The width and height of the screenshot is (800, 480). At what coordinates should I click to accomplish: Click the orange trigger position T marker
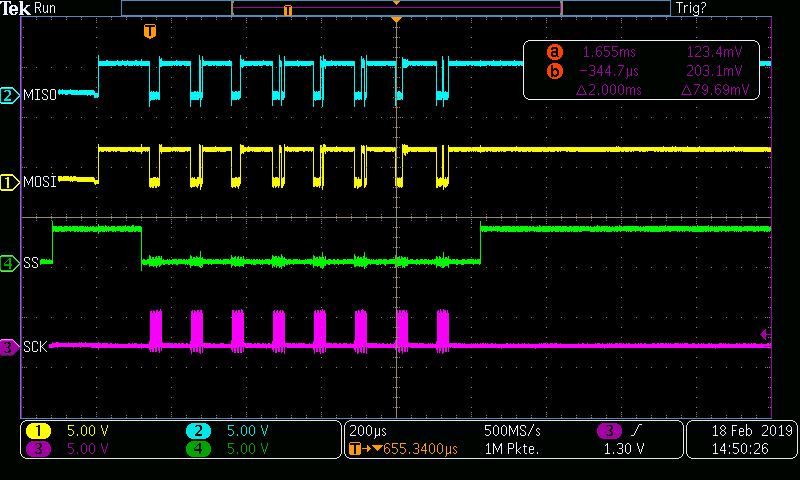(150, 31)
